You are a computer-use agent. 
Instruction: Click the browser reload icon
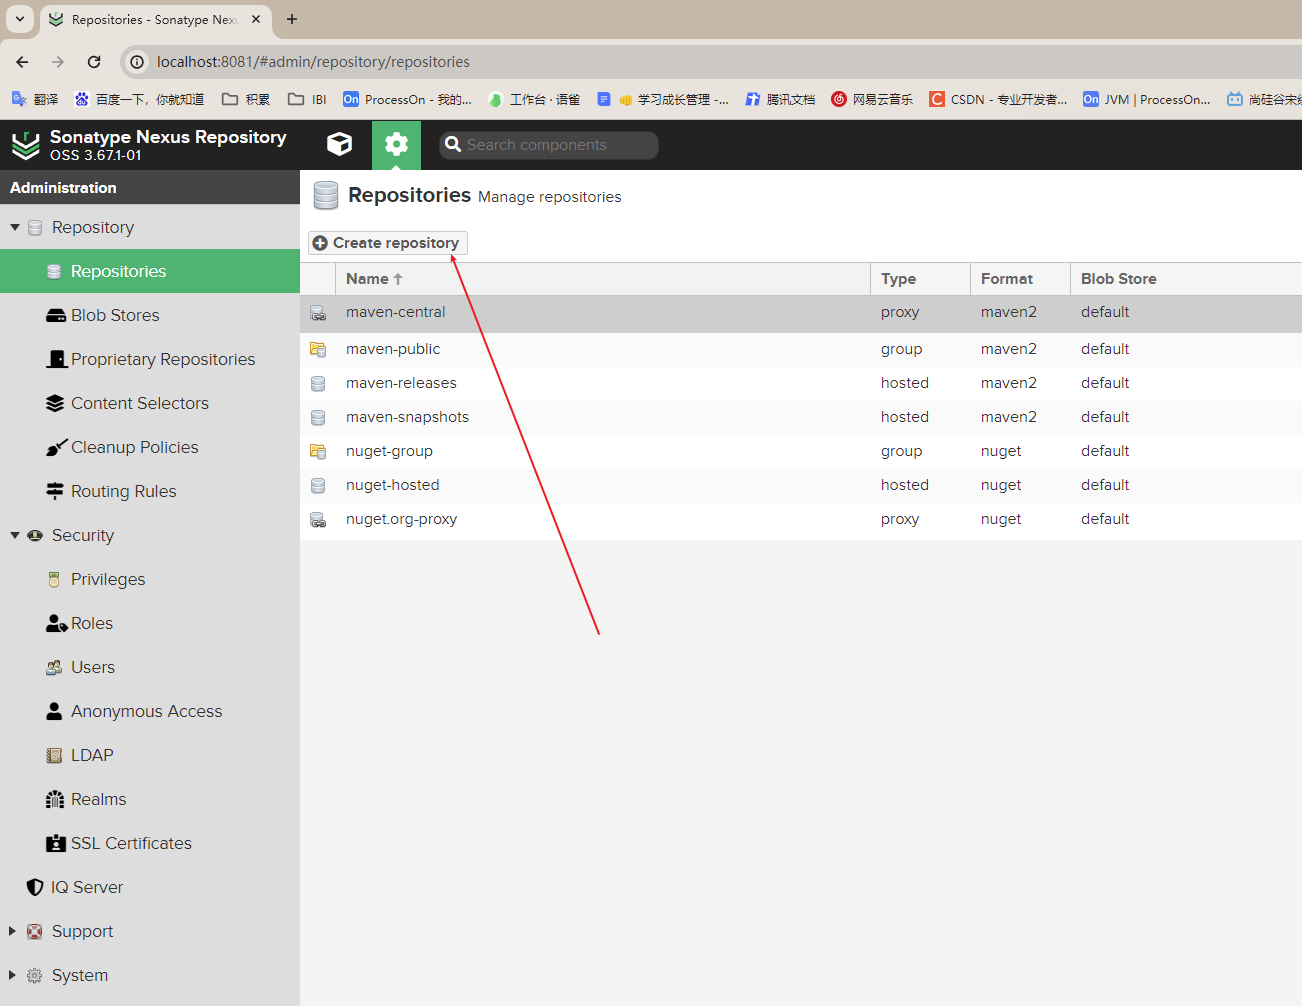click(x=94, y=62)
